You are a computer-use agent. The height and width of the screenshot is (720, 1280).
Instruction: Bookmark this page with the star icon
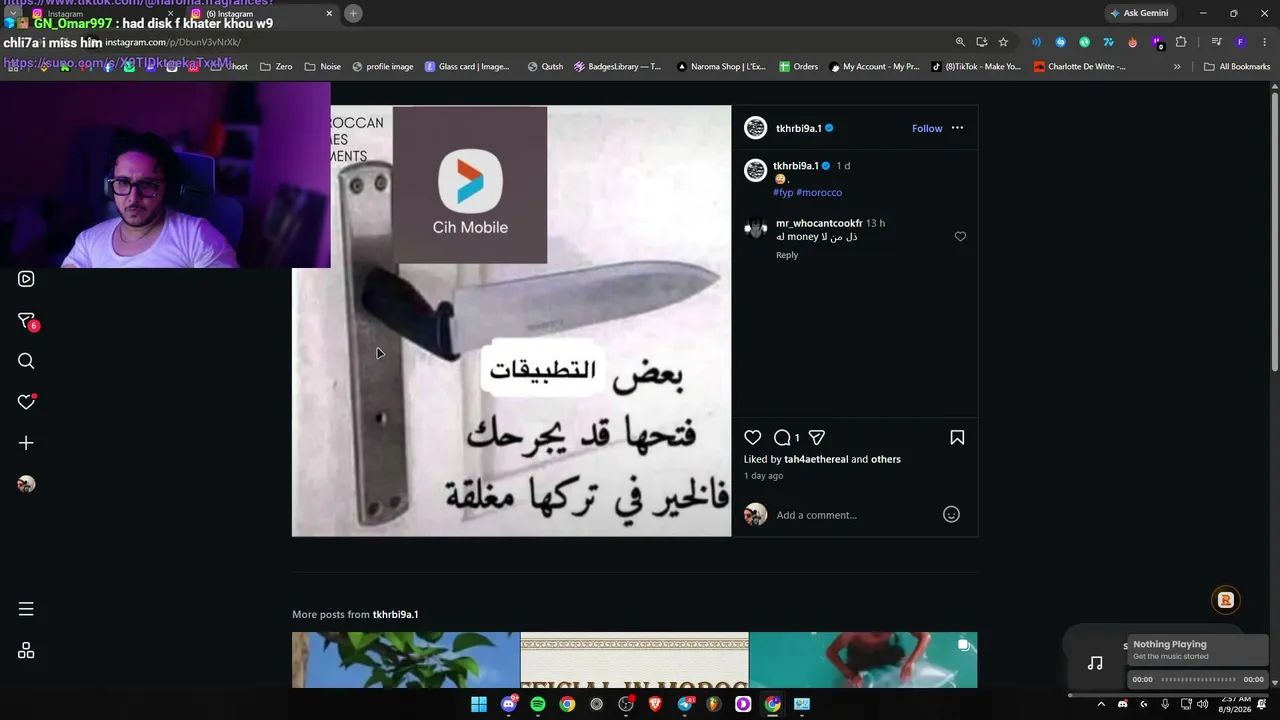[1003, 42]
